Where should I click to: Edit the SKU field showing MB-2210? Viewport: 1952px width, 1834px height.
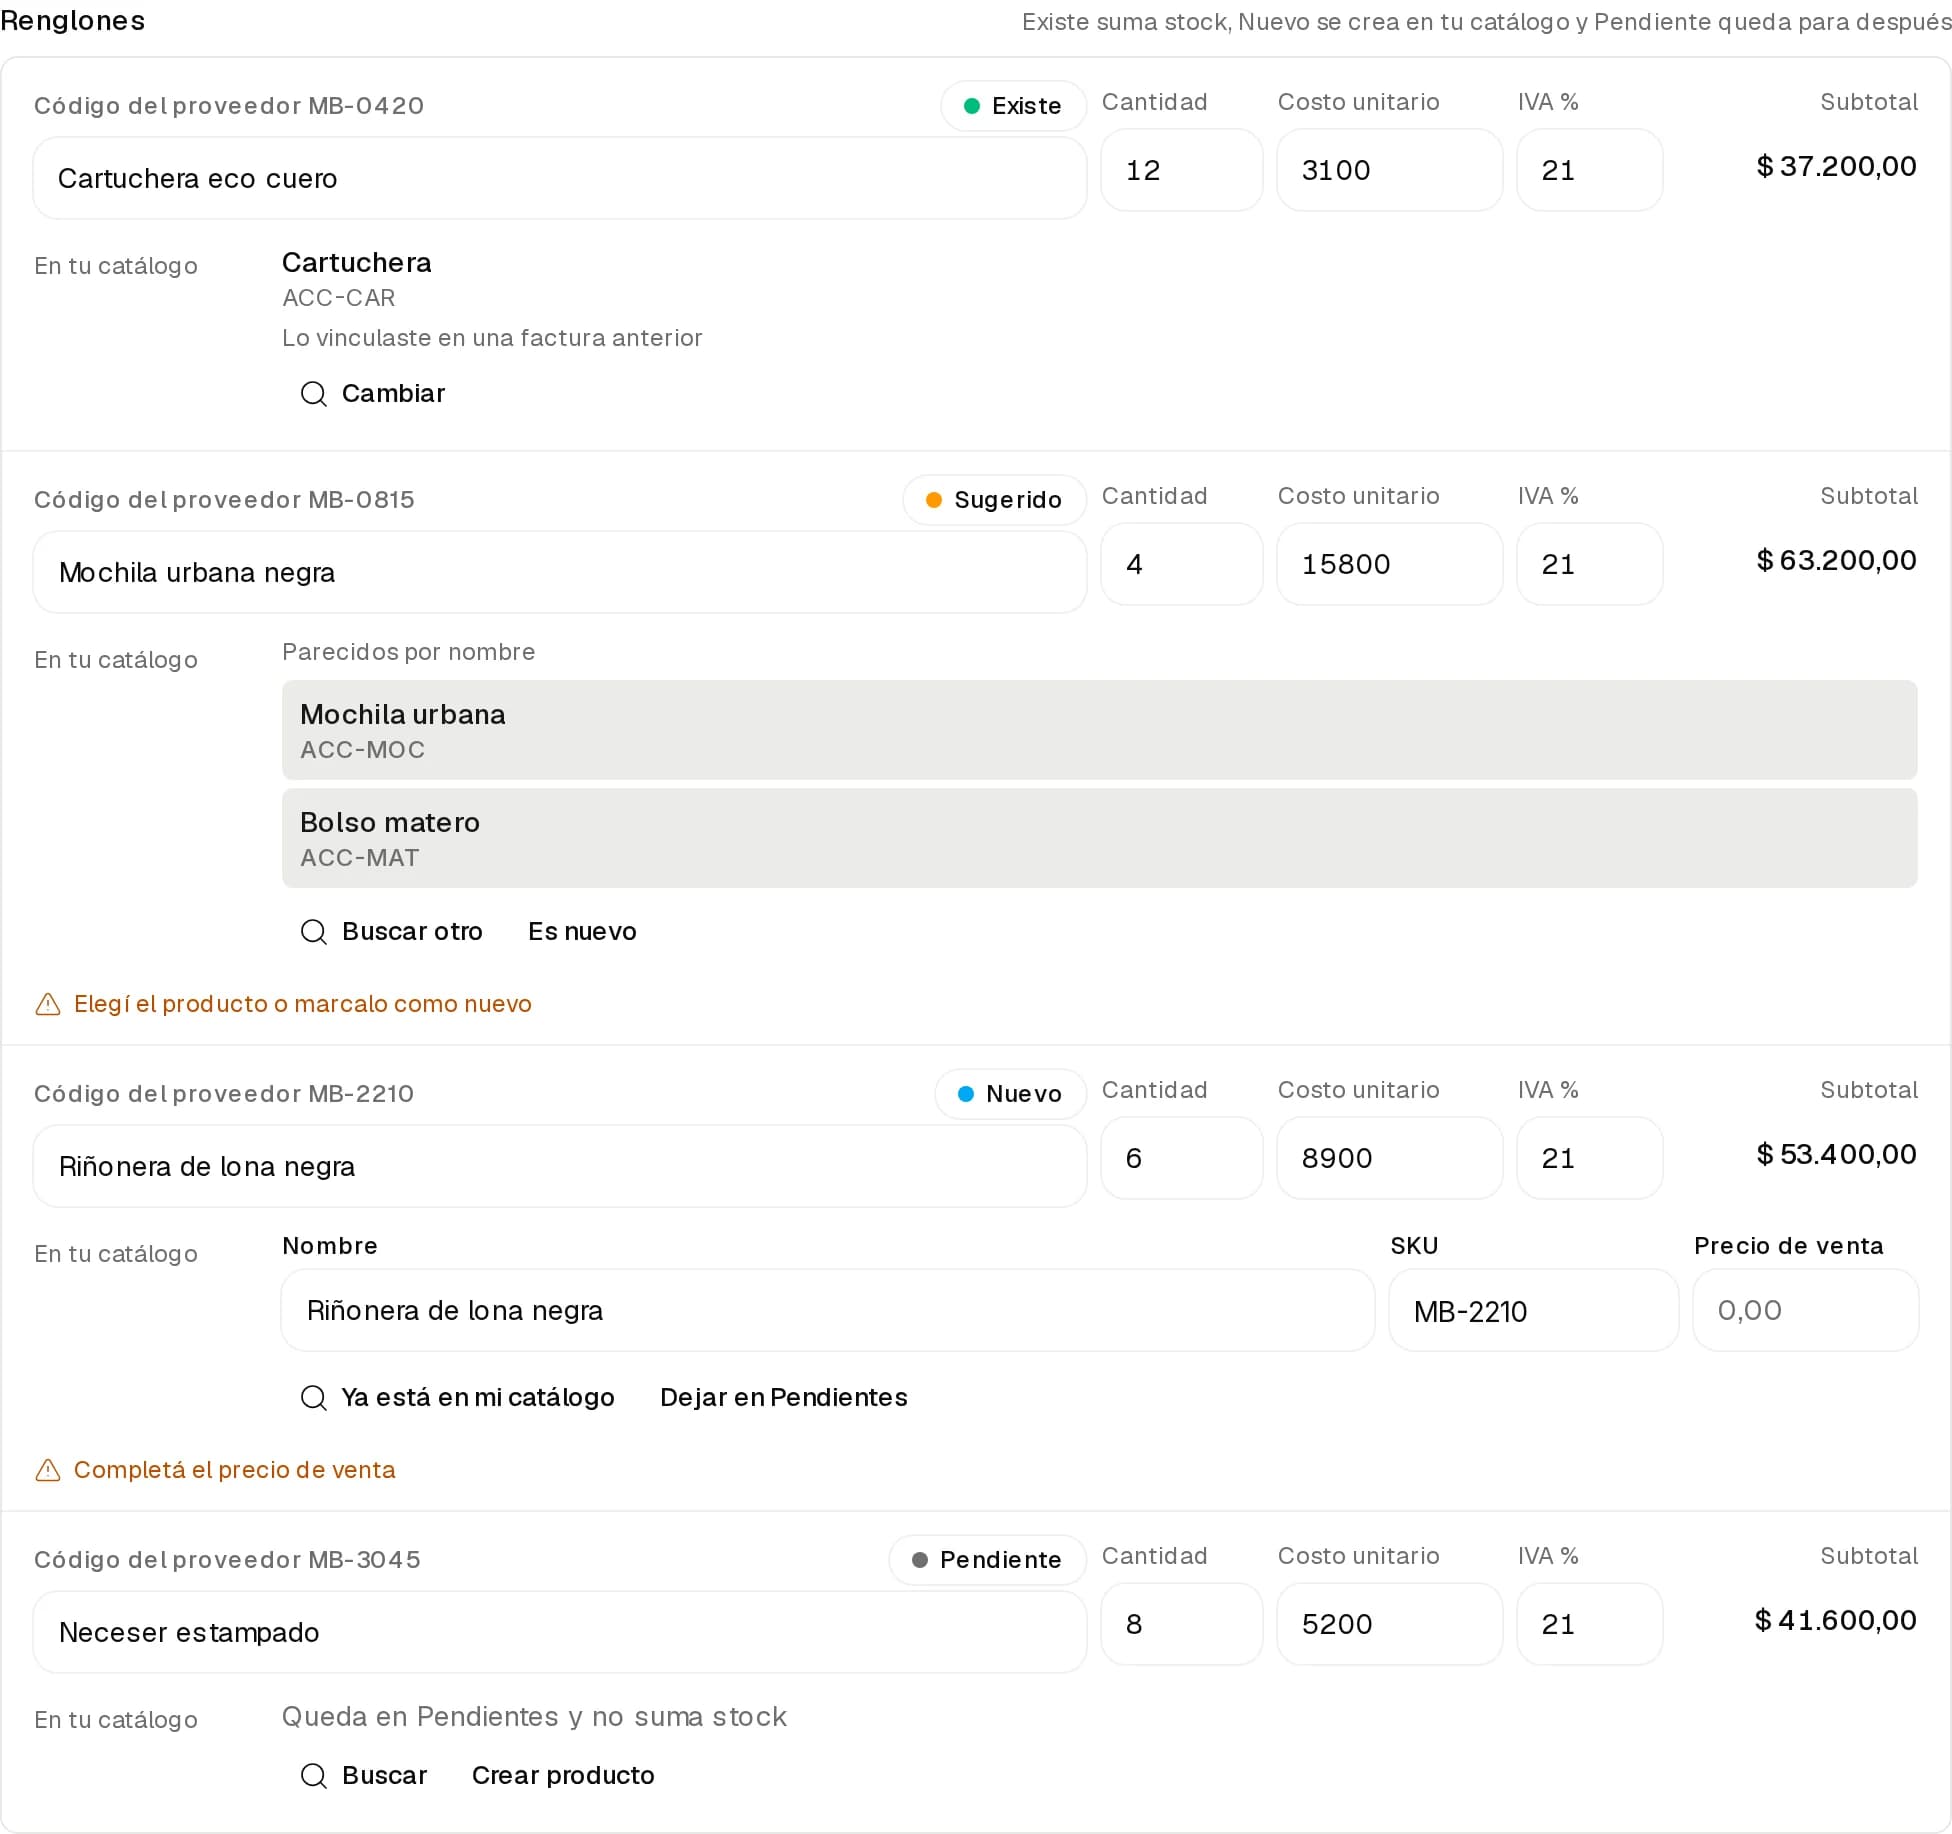(x=1534, y=1310)
